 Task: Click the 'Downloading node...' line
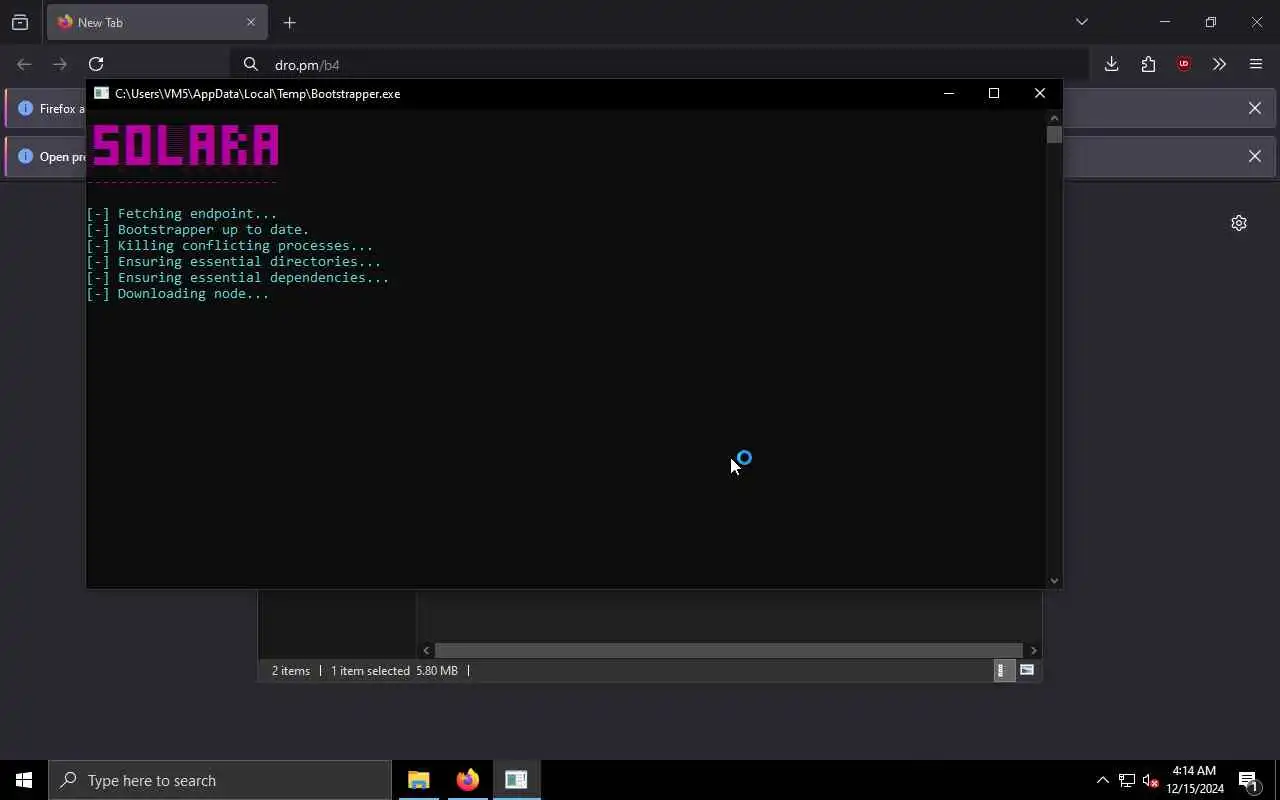(178, 293)
